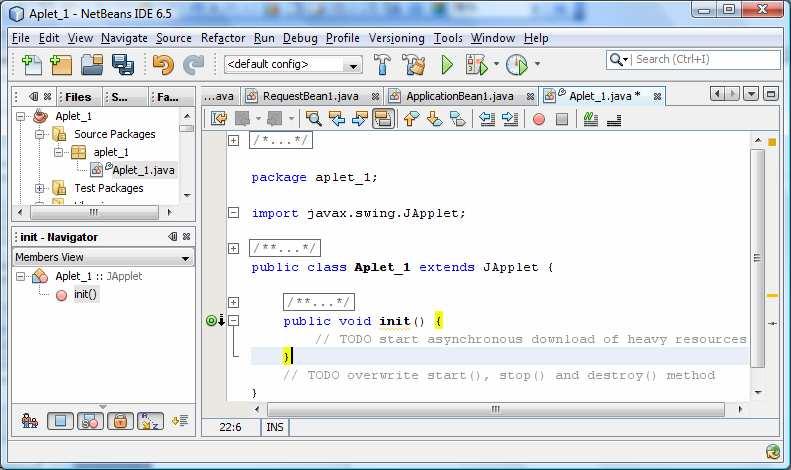The height and width of the screenshot is (470, 791).
Task: Save all files icon
Action: tap(123, 65)
